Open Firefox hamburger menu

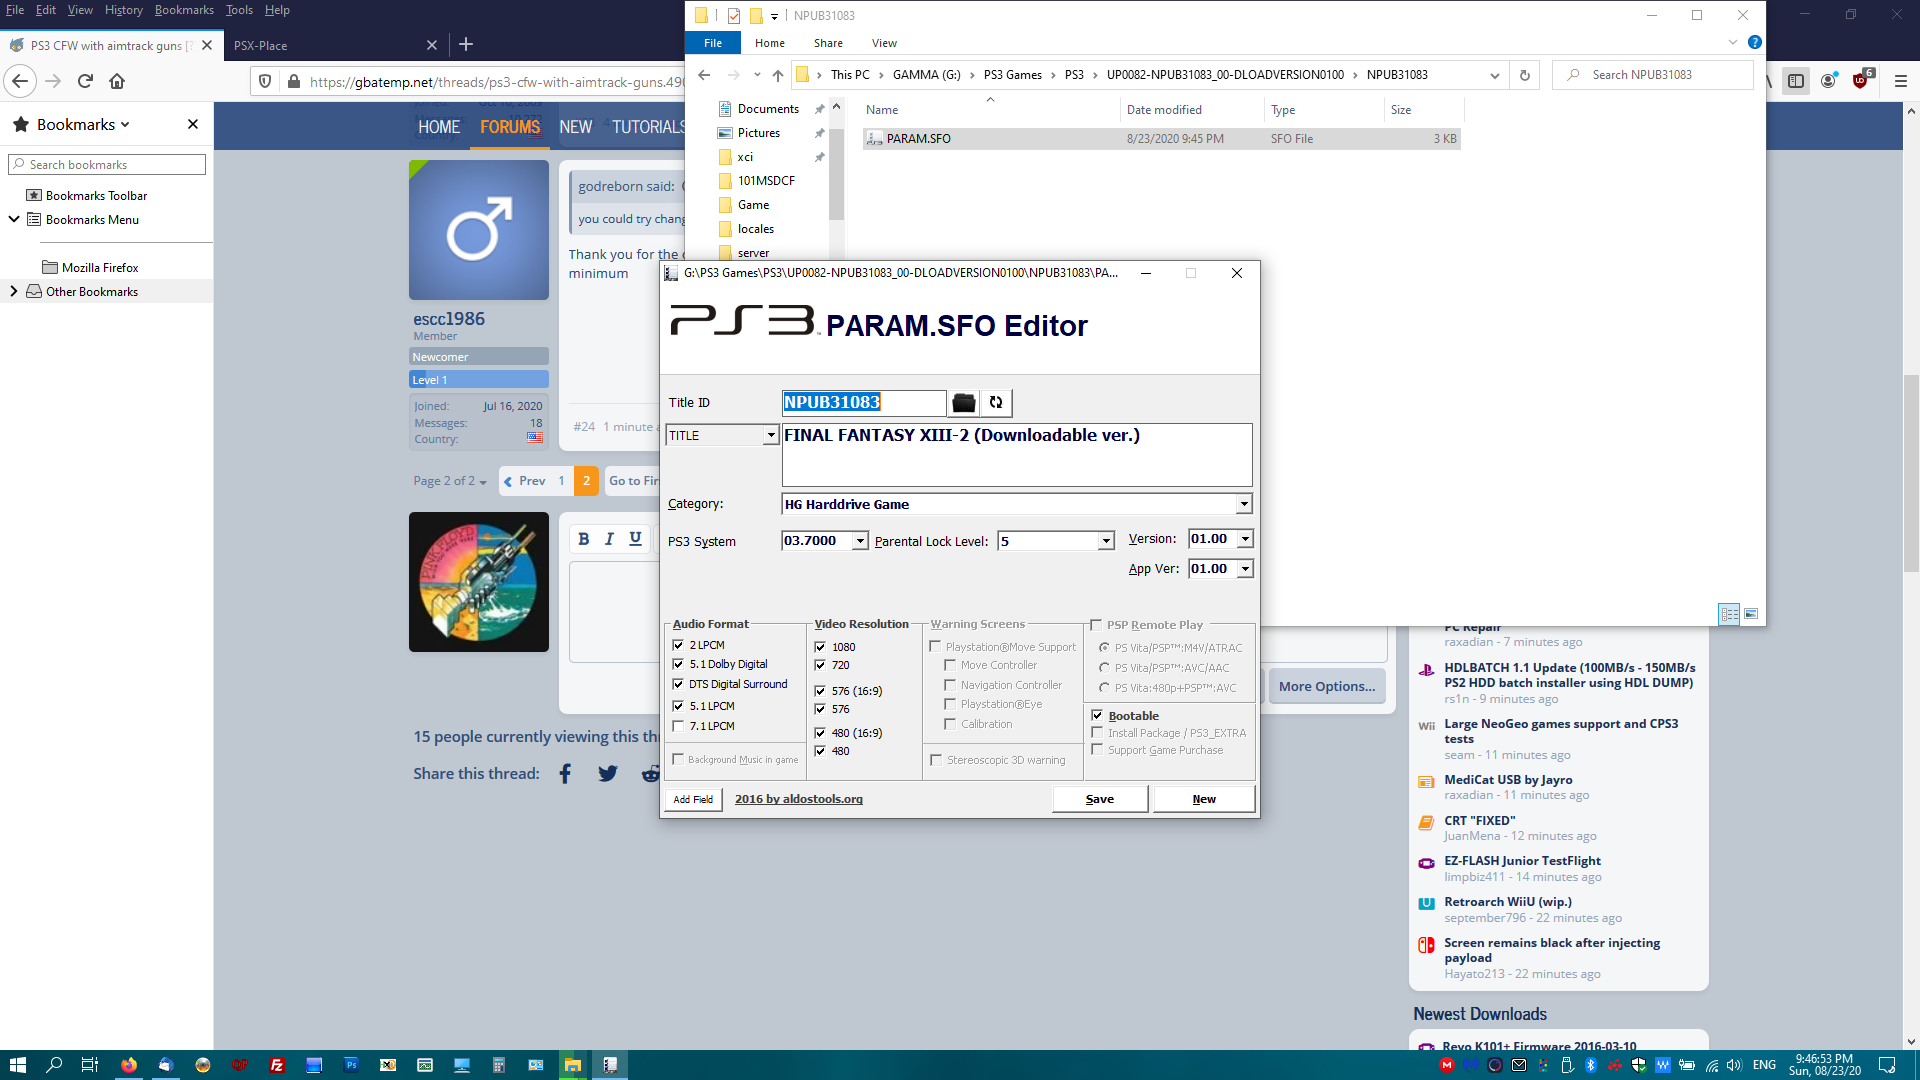pos(1901,81)
